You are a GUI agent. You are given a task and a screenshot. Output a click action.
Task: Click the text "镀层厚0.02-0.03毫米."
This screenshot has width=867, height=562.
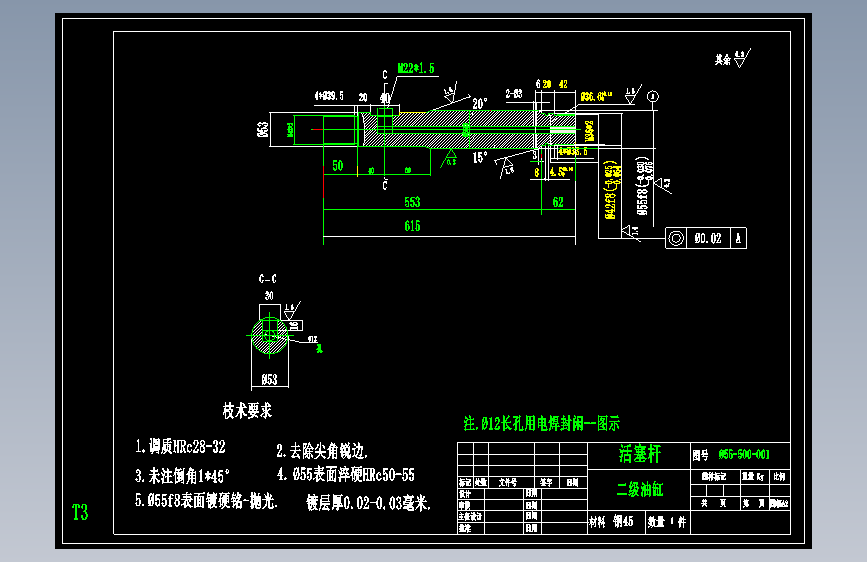[x=368, y=503]
